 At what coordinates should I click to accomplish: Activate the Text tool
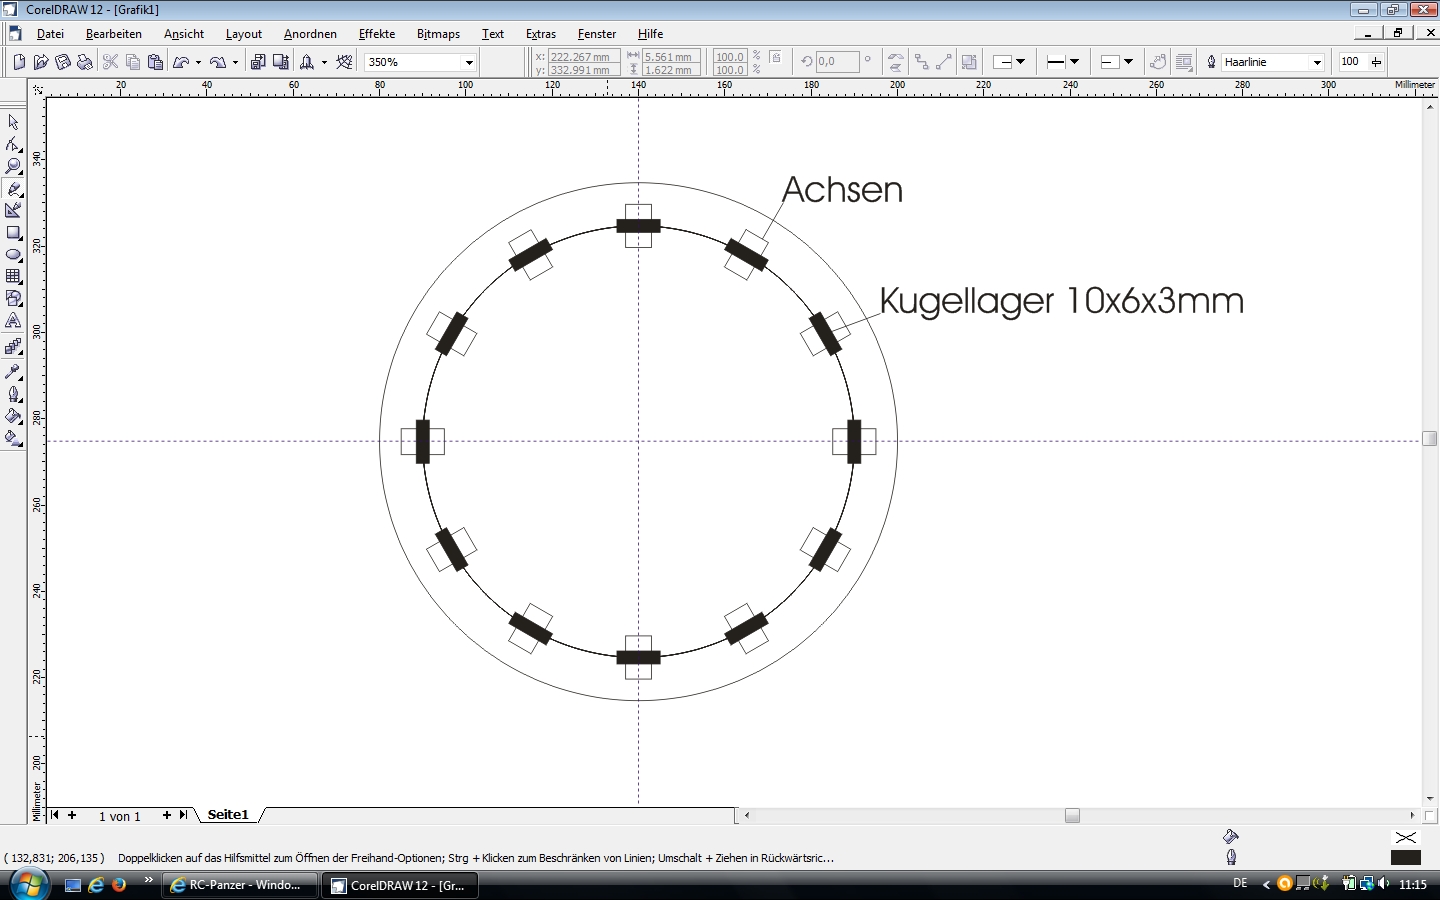pos(13,321)
